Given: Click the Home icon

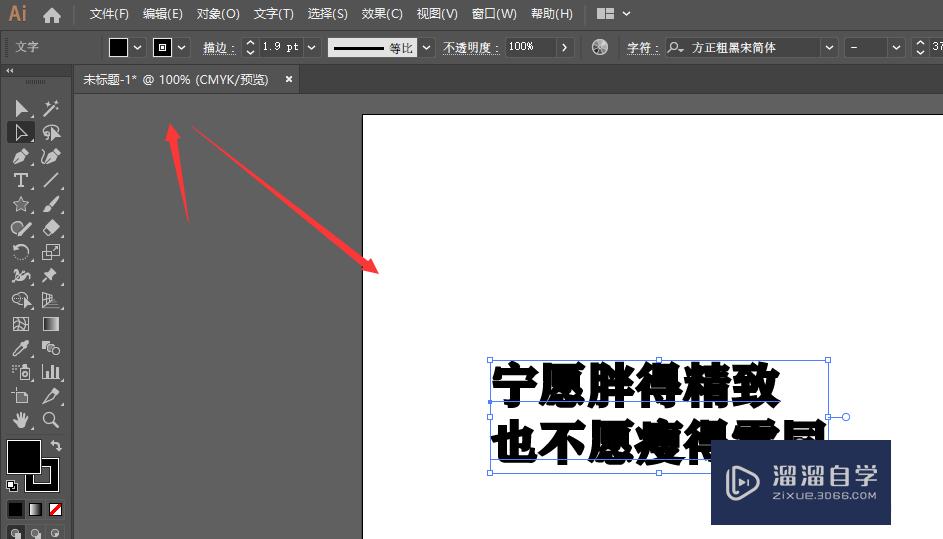Looking at the screenshot, I should [52, 14].
